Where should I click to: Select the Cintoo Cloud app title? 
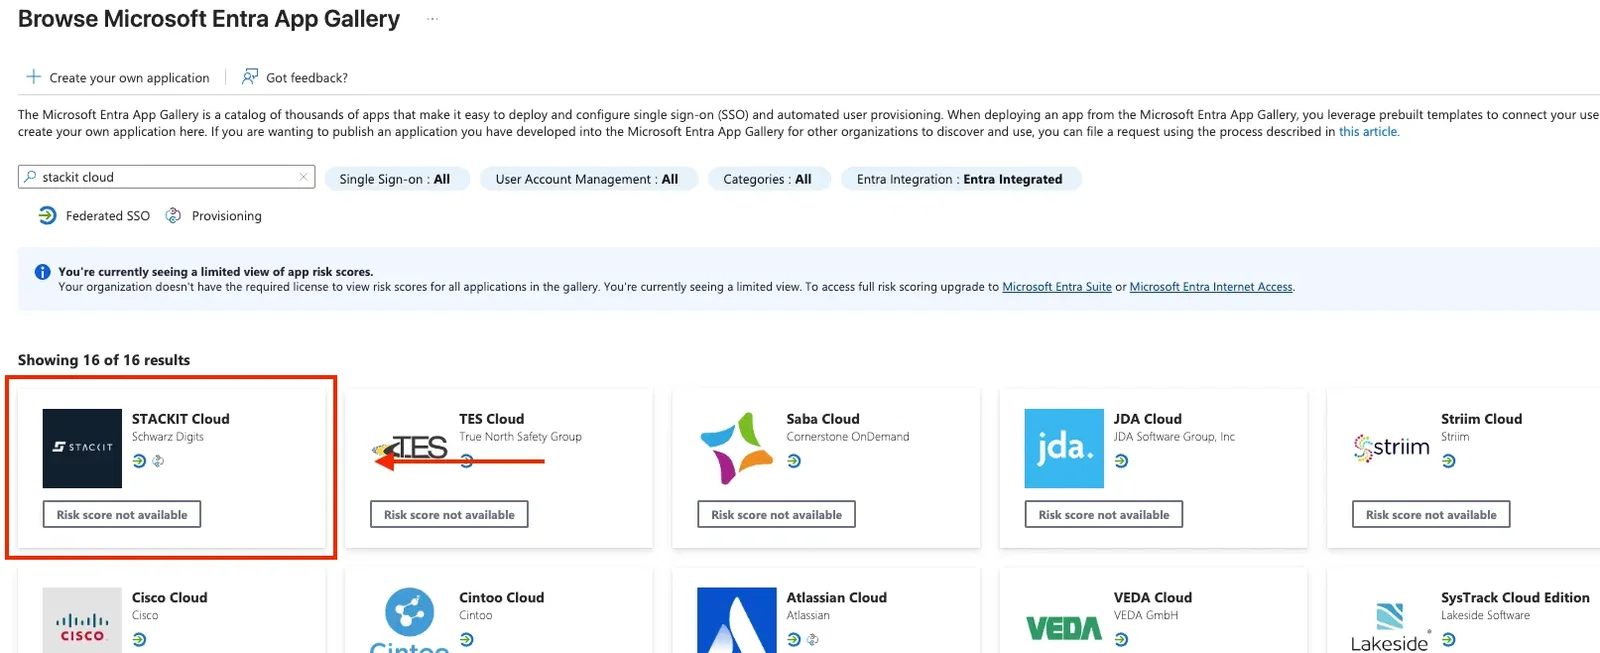pos(502,598)
